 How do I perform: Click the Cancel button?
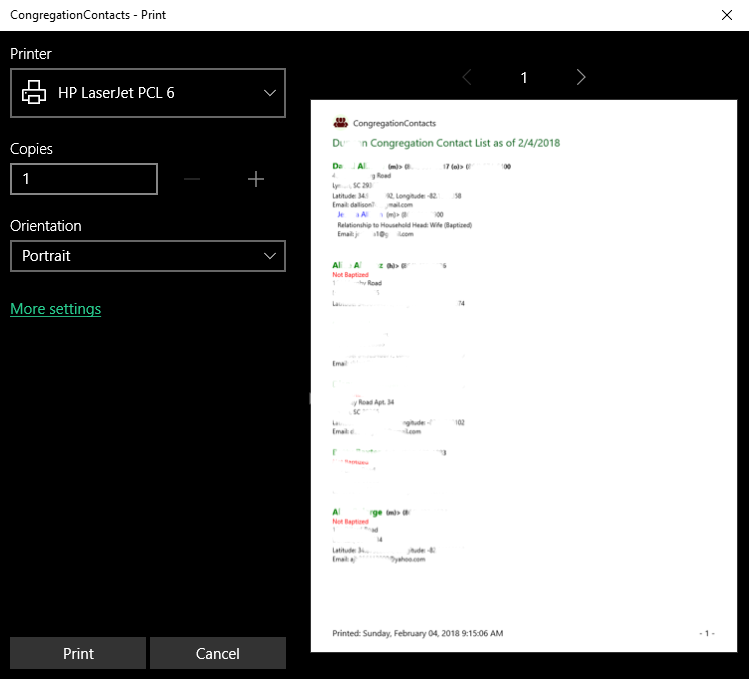pos(218,653)
